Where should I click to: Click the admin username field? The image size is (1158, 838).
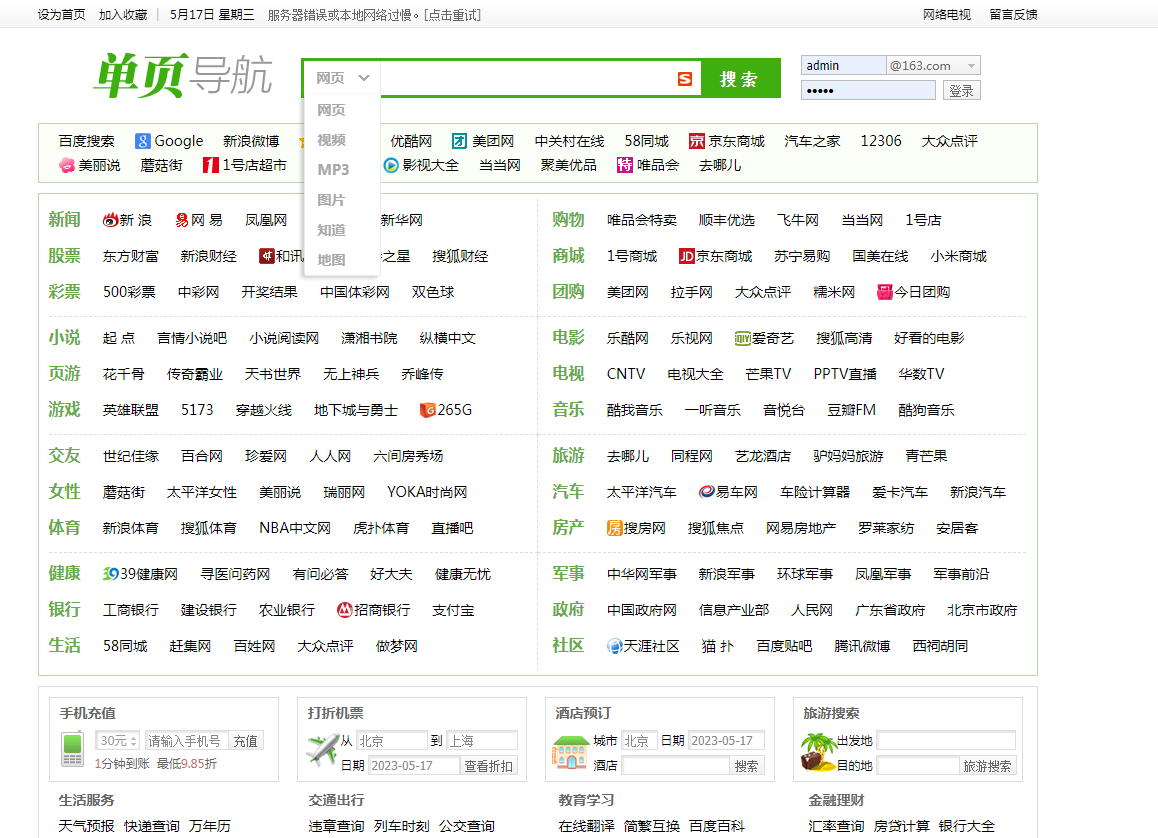(843, 66)
